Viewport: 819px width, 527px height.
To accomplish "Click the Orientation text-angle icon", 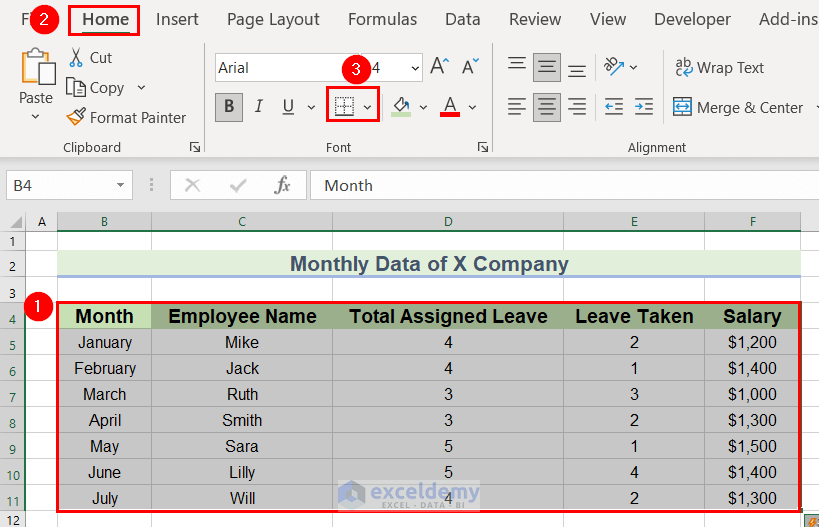I will click(613, 67).
